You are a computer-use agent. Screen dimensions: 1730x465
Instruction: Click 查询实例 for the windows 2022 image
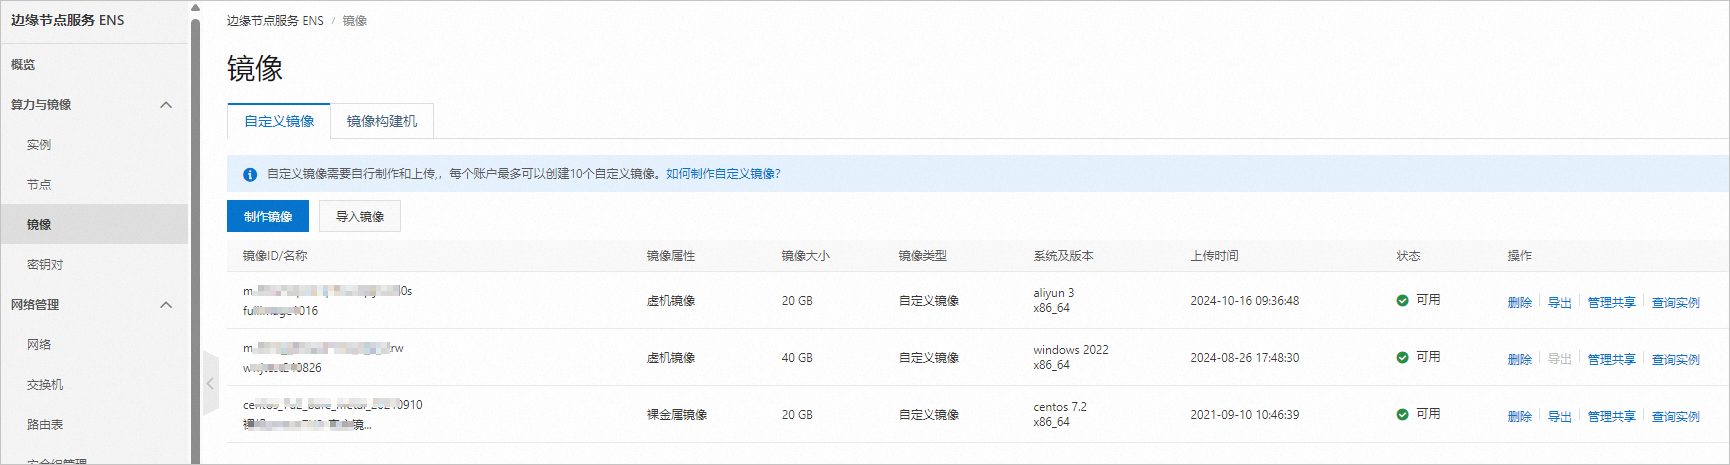pyautogui.click(x=1676, y=359)
